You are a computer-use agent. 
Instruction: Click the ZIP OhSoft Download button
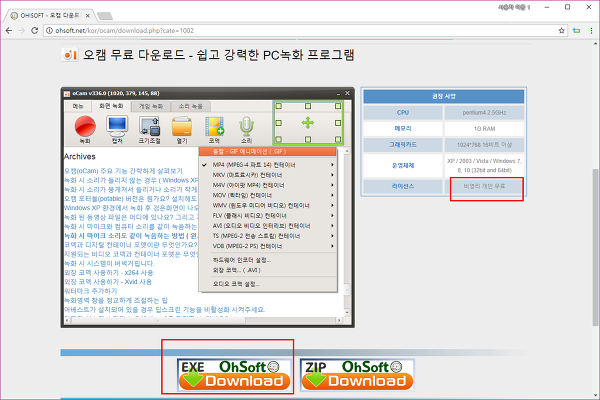(357, 375)
